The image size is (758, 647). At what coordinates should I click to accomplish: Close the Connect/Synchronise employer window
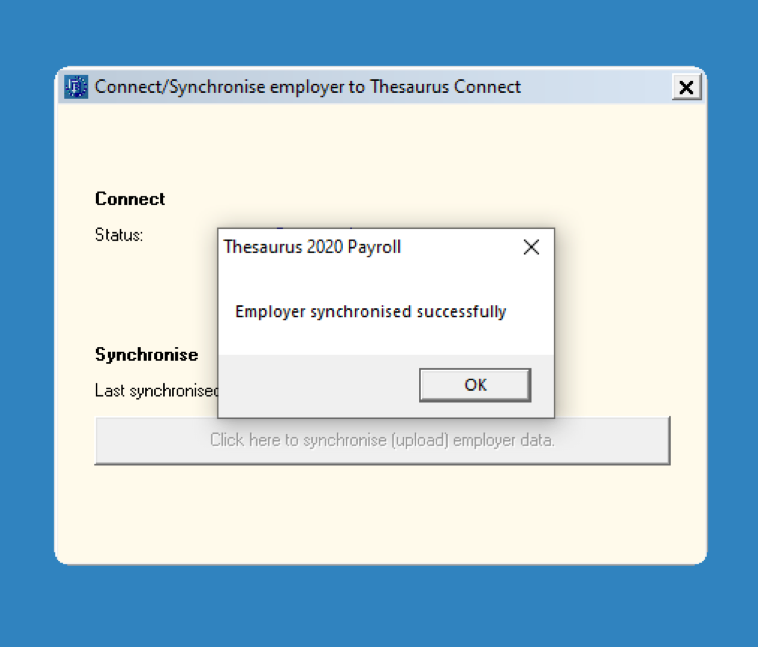coord(686,88)
